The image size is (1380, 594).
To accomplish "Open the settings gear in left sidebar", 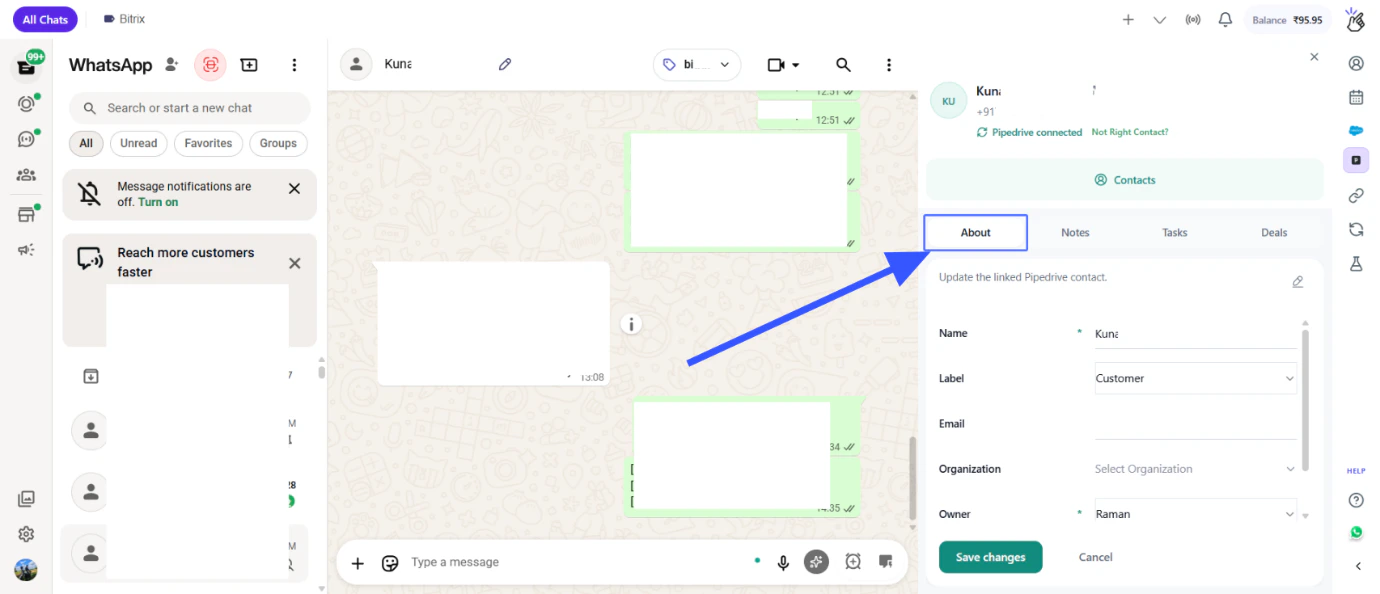I will 26,534.
